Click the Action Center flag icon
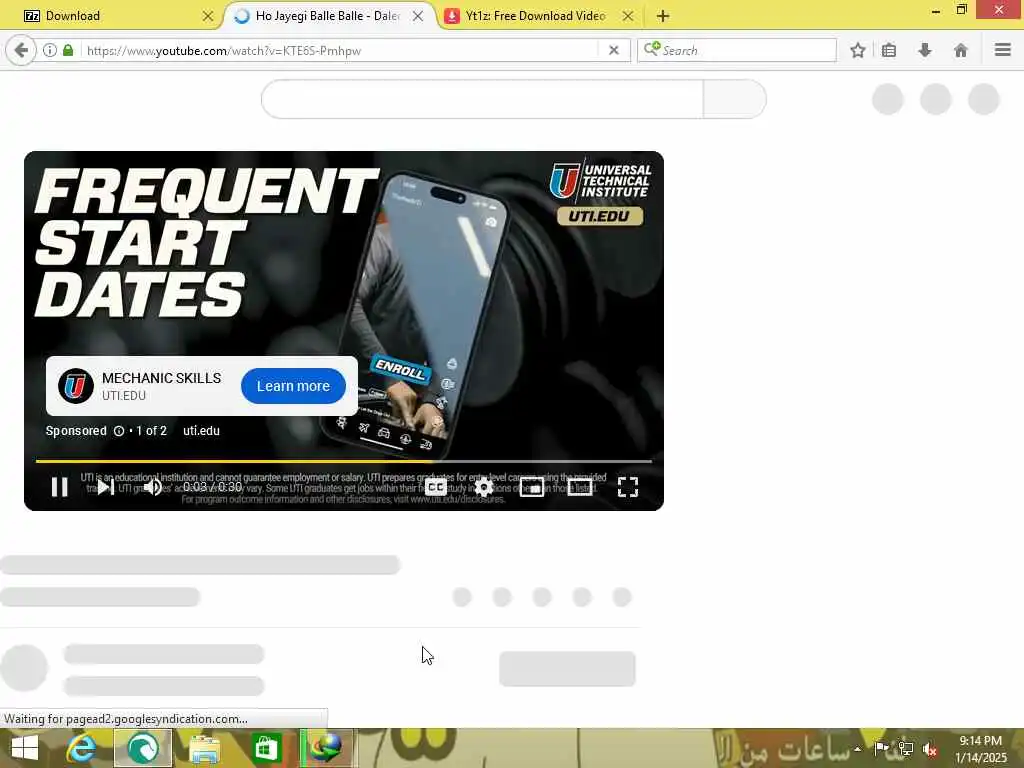The height and width of the screenshot is (768, 1024). point(881,748)
